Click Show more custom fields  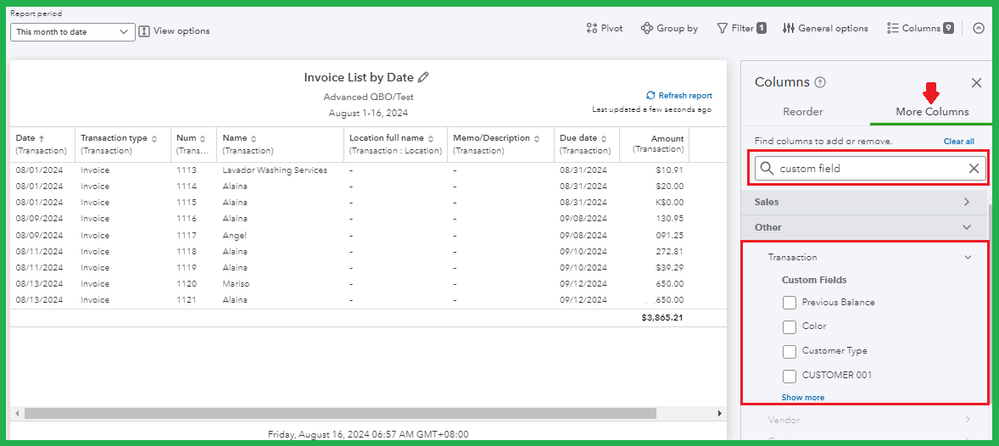click(803, 397)
